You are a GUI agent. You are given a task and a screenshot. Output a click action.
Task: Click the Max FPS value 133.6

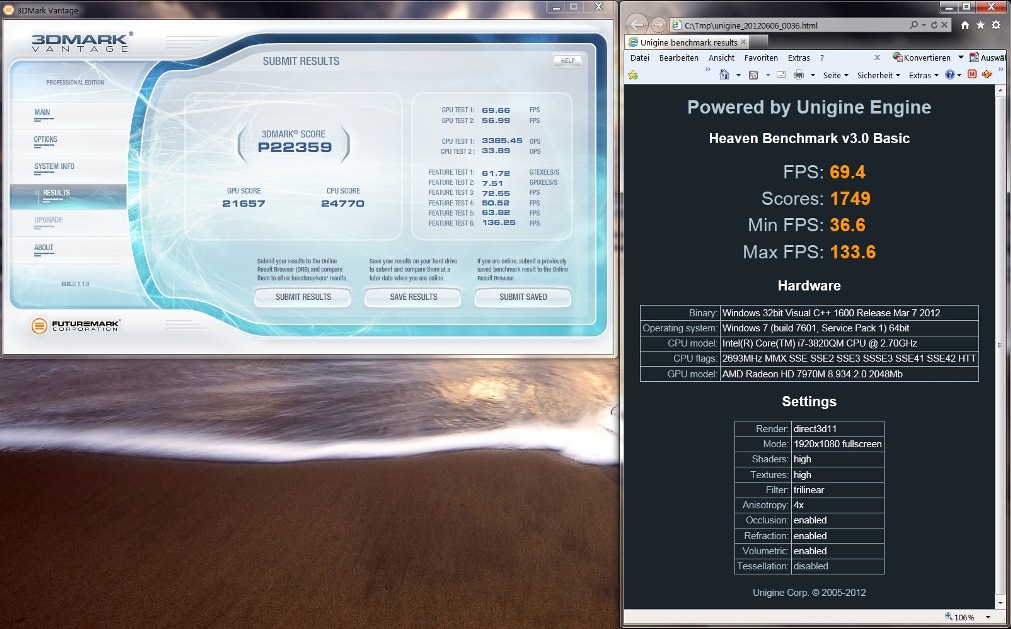tap(852, 251)
